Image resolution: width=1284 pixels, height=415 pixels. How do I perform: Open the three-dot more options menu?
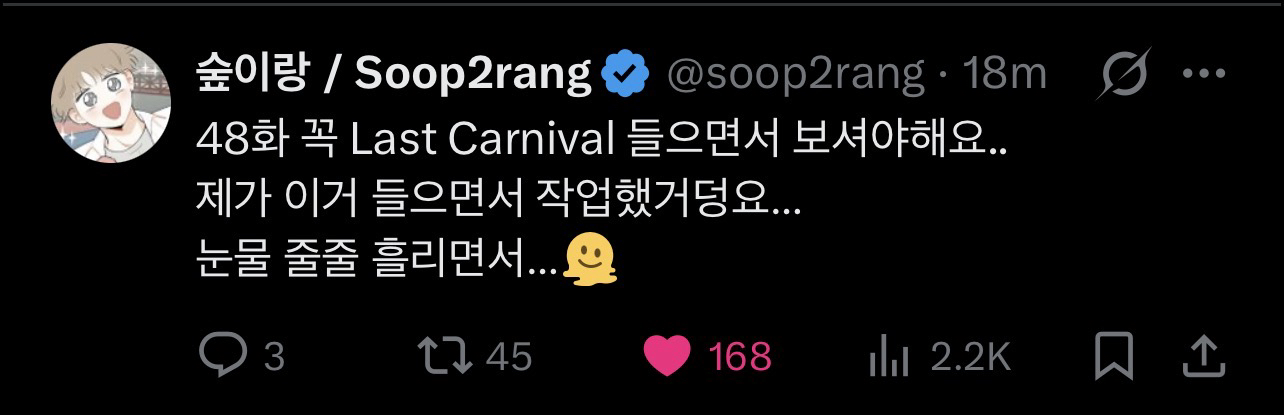[x=1202, y=75]
